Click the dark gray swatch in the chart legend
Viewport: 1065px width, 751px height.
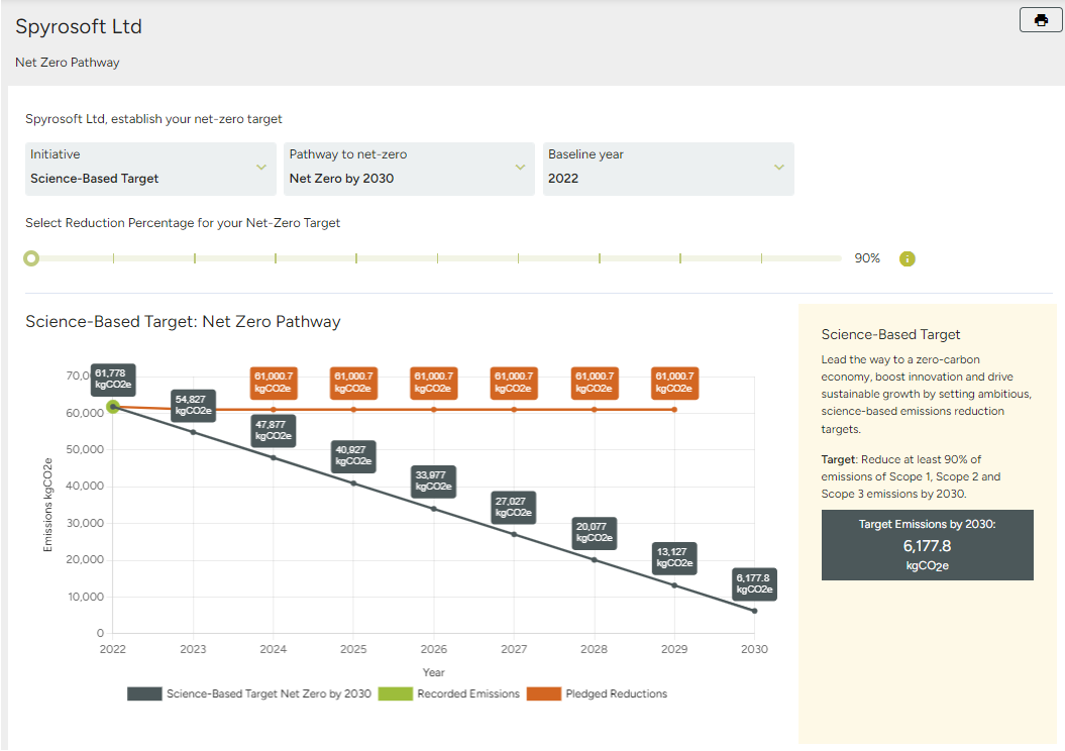pyautogui.click(x=144, y=693)
